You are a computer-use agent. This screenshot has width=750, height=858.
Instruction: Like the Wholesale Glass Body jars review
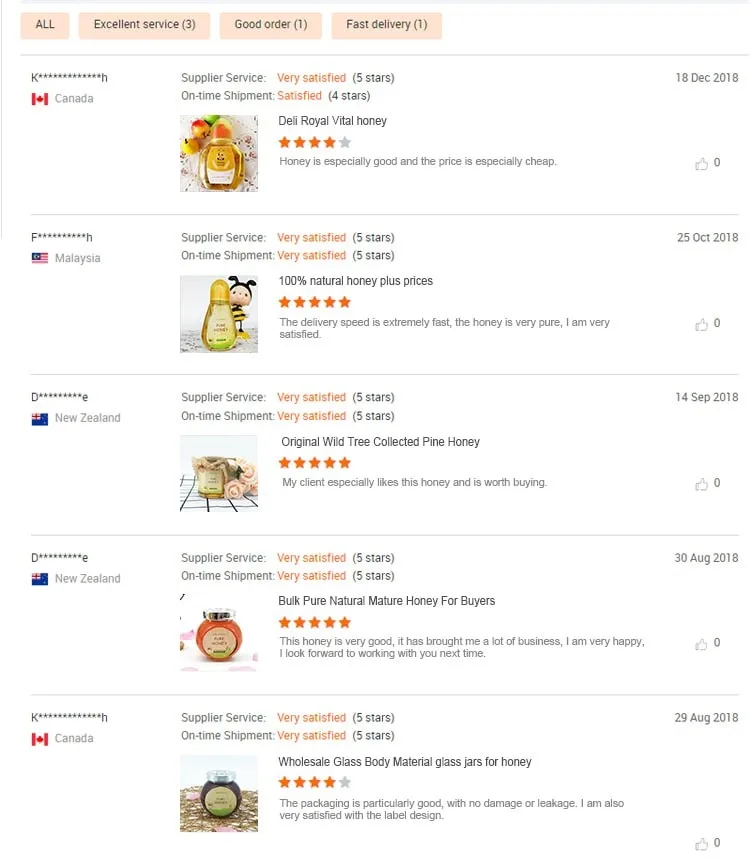(702, 844)
